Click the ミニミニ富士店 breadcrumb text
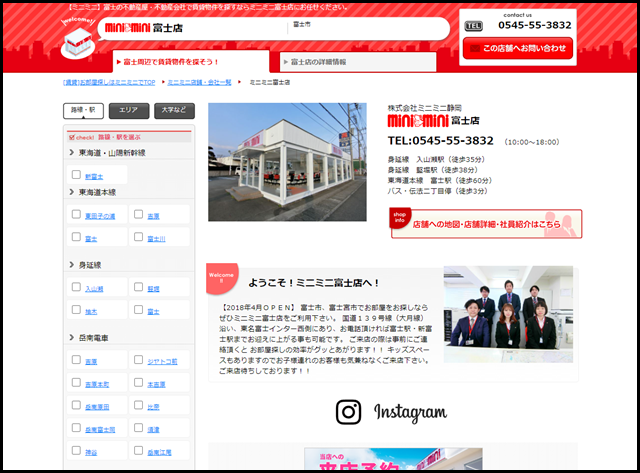 click(269, 82)
